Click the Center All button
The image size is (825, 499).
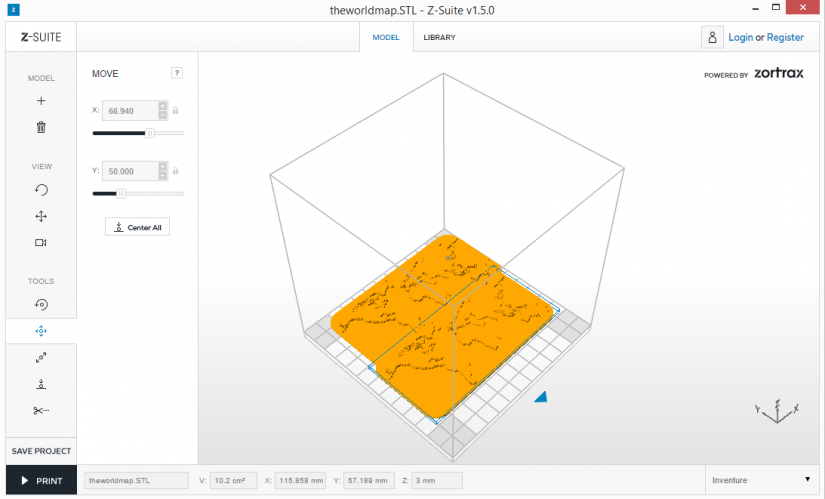pyautogui.click(x=137, y=227)
